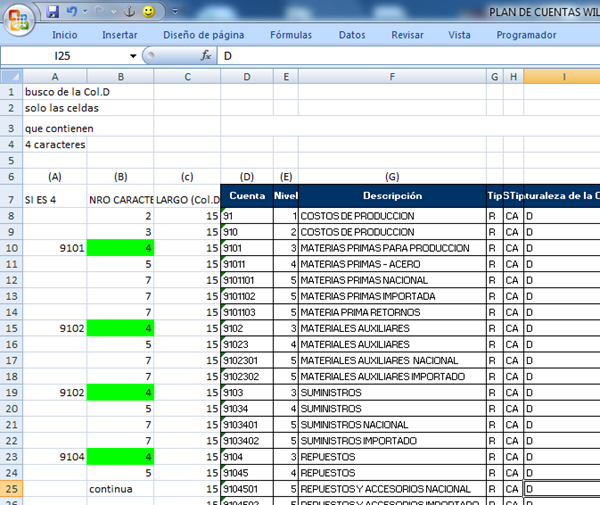This screenshot has height=505, width=600.
Task: Select the cell containing MATERIAS PRIMAS - ACERO
Action: click(391, 264)
